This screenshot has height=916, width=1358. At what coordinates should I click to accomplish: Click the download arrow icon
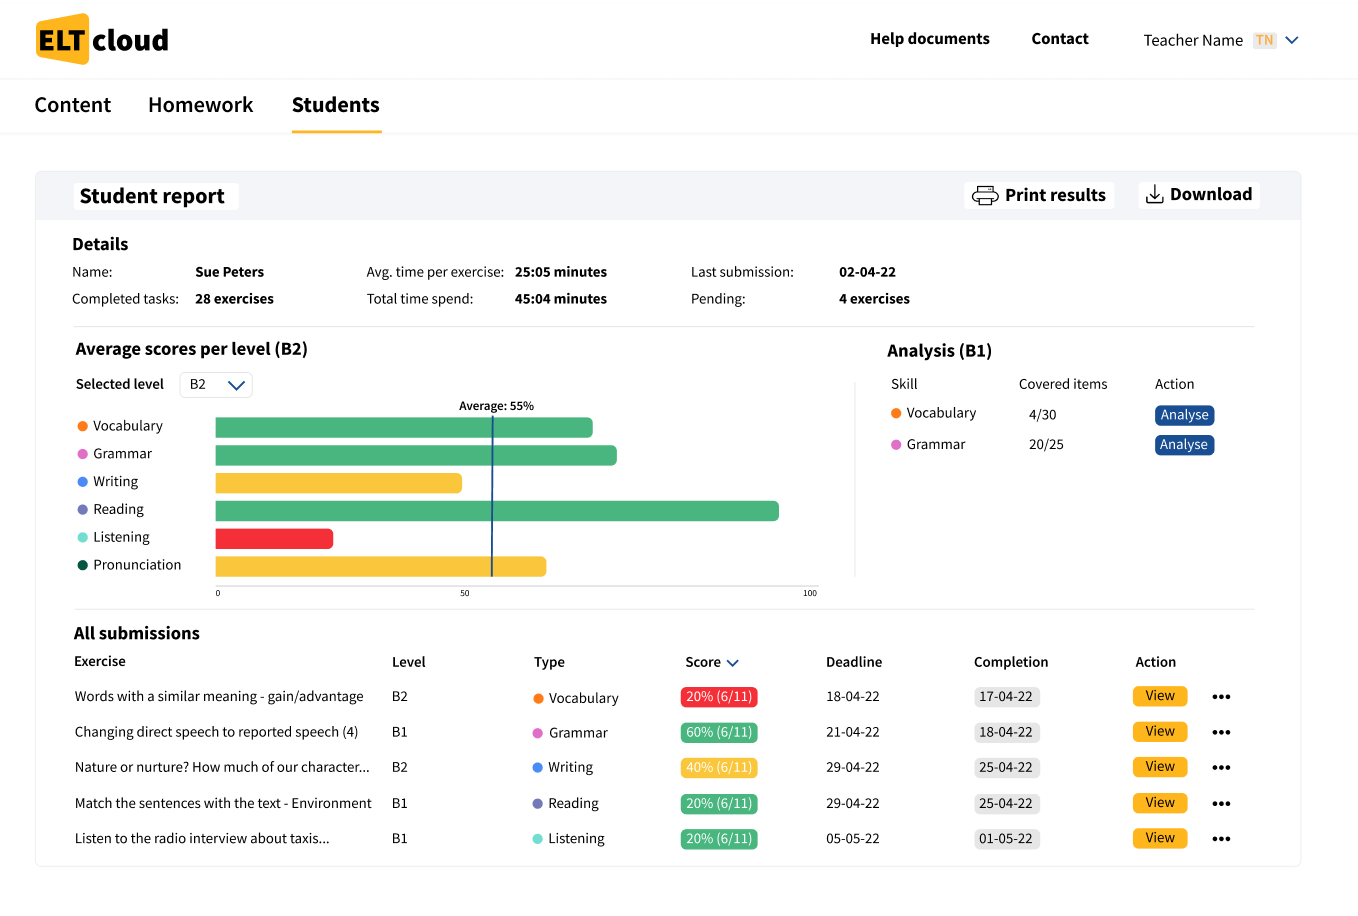pos(1154,195)
